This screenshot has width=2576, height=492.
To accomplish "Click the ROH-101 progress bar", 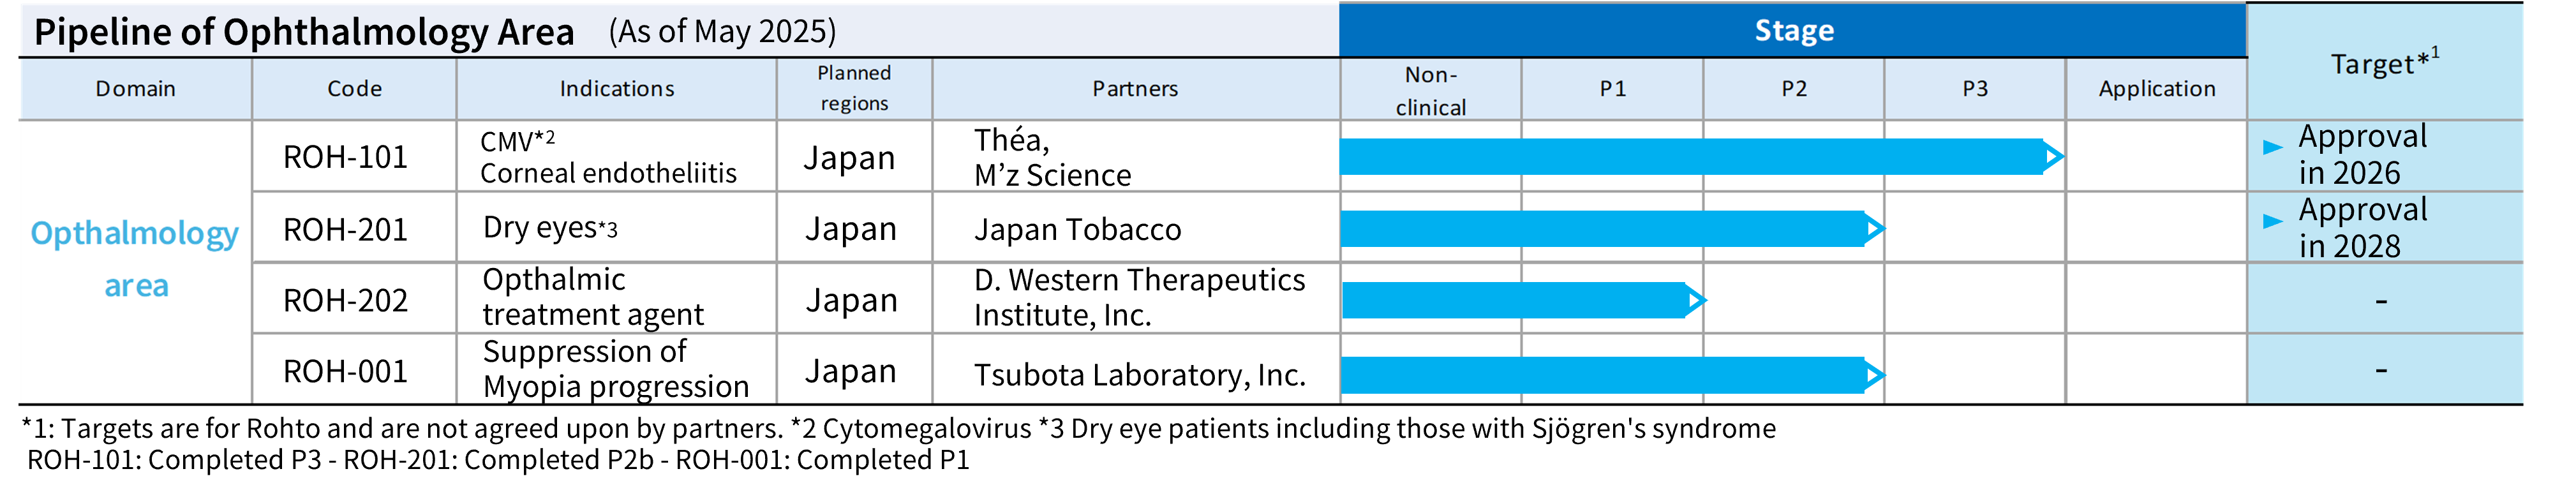I will (x=1690, y=157).
